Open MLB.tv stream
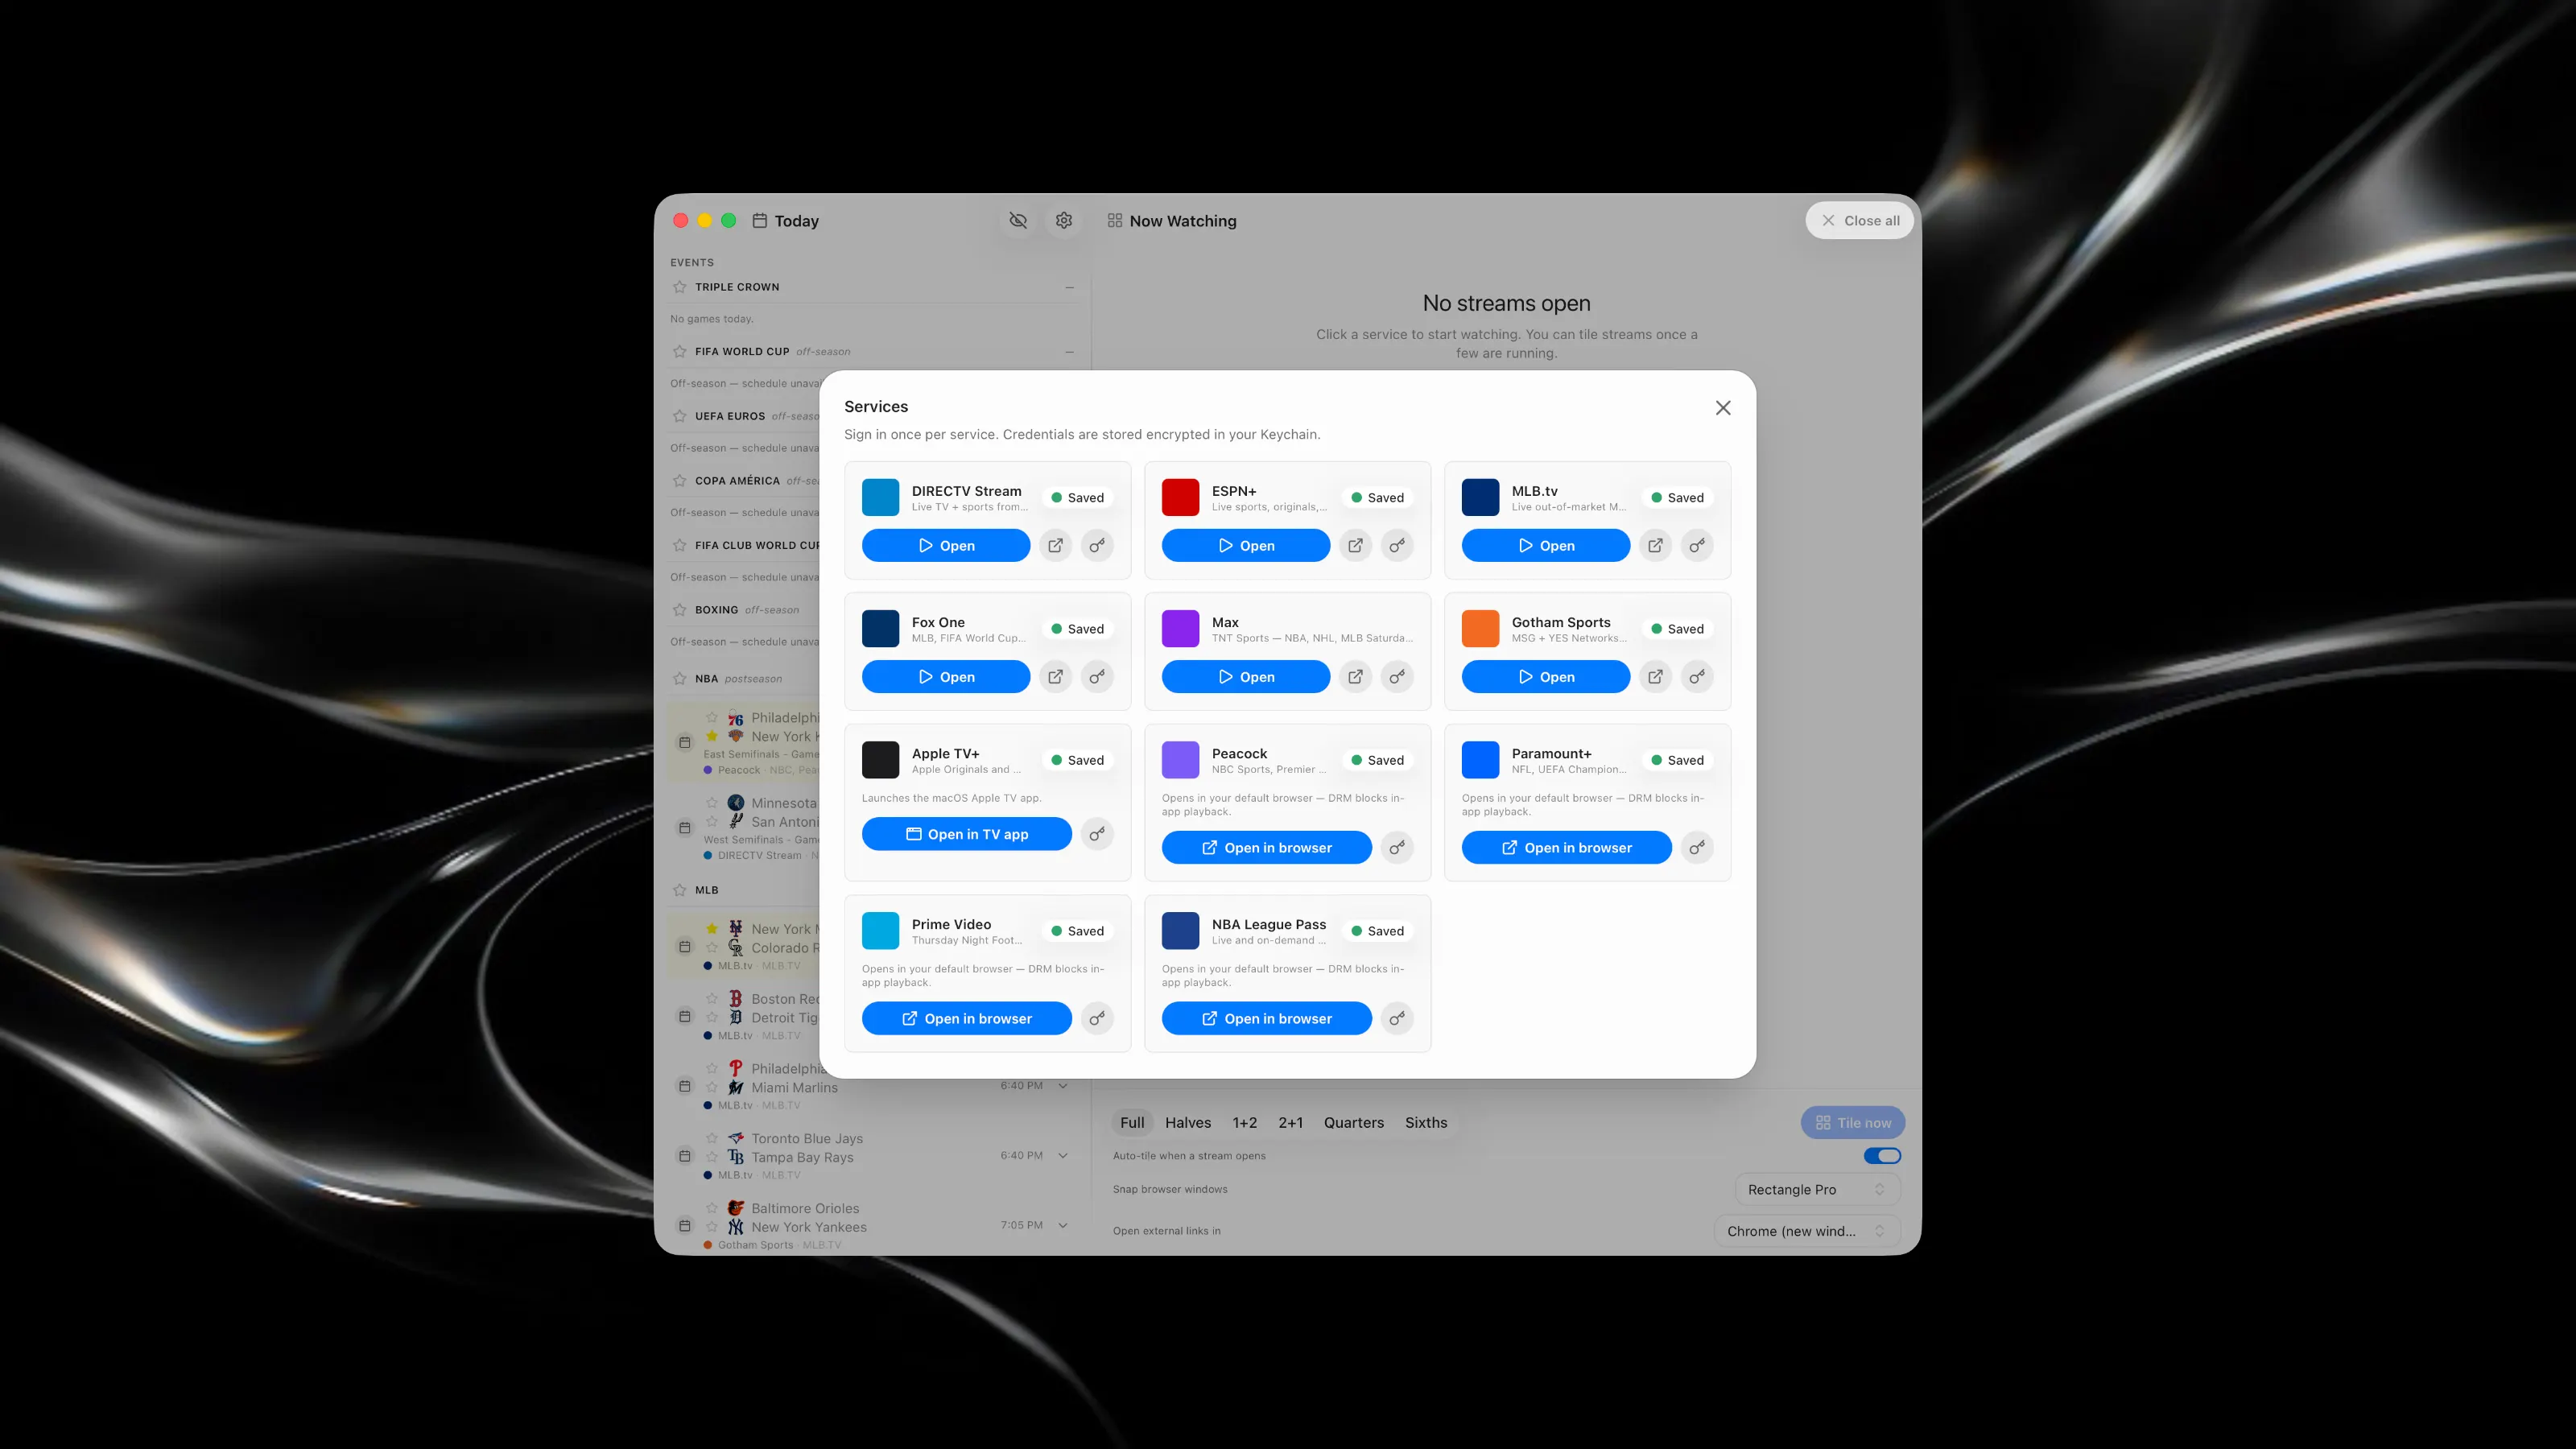This screenshot has height=1449, width=2576. [x=1546, y=545]
